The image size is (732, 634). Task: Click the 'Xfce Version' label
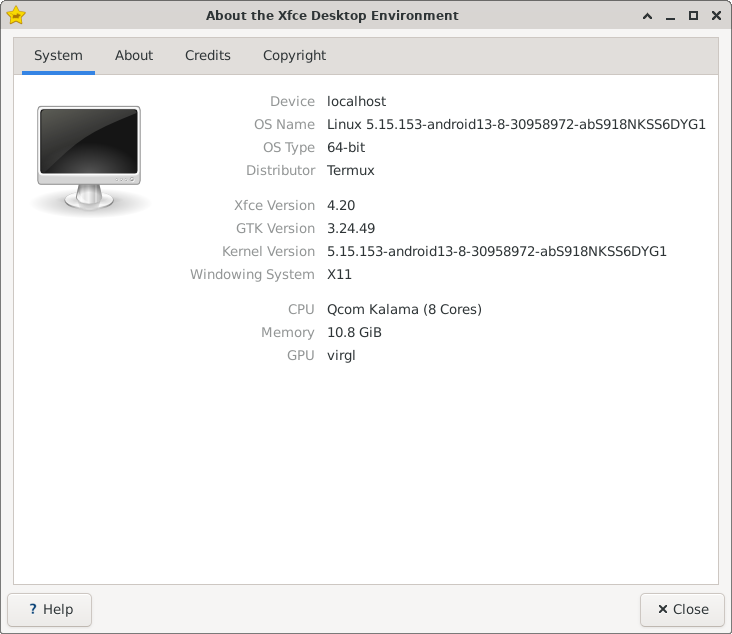pos(274,205)
